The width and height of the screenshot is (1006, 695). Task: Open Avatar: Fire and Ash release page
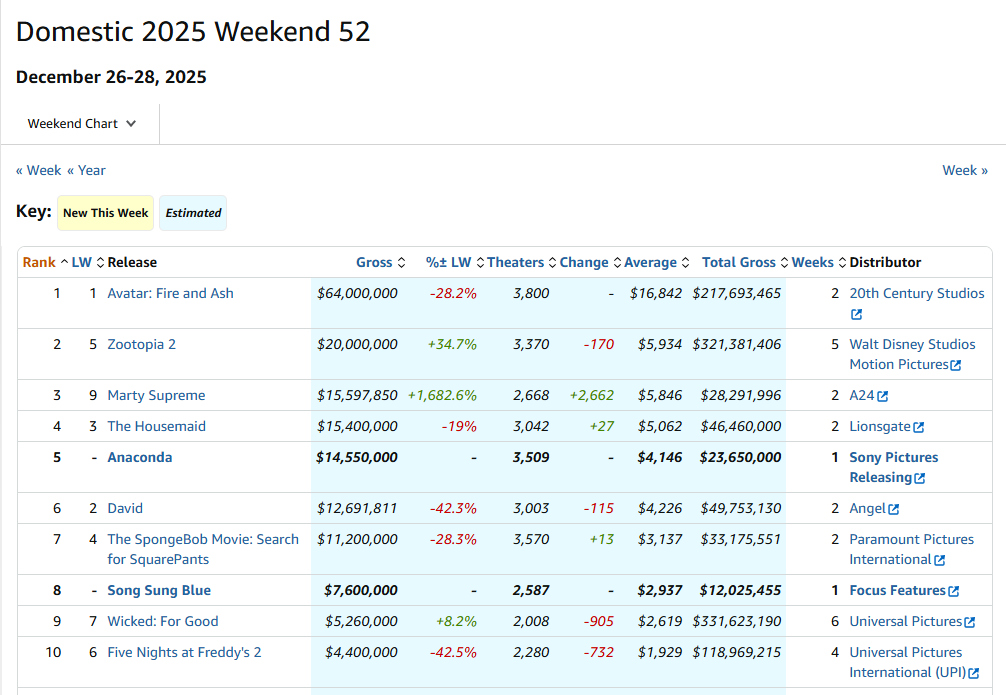pos(170,293)
